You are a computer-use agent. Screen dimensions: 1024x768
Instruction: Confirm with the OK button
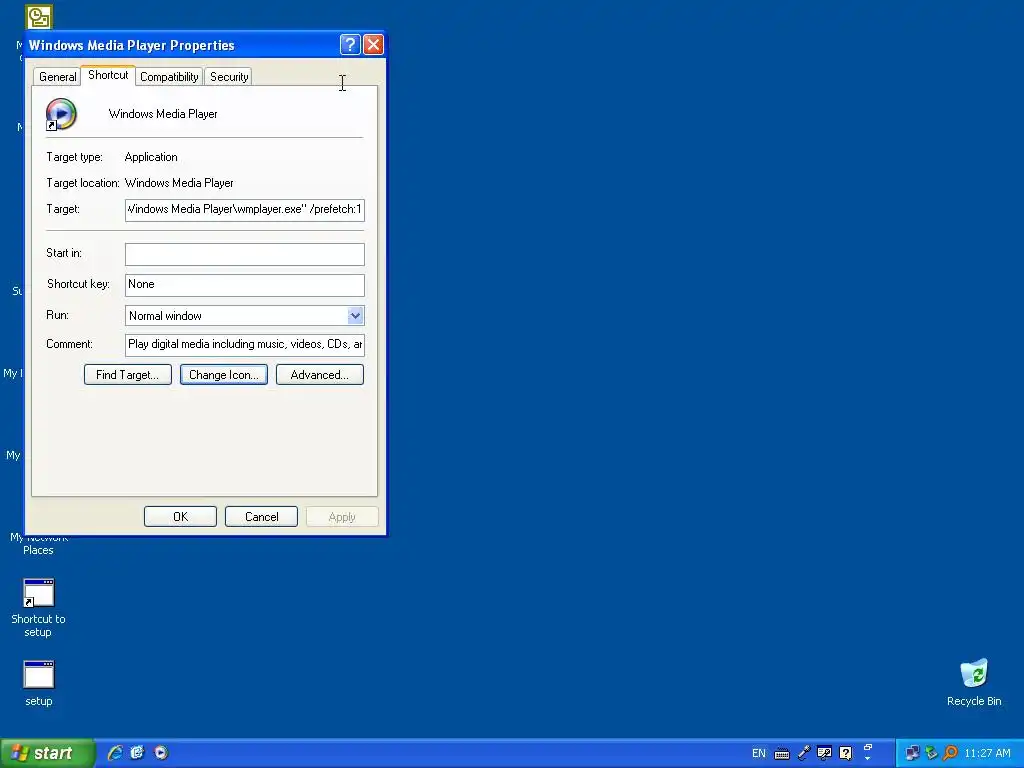pos(180,517)
